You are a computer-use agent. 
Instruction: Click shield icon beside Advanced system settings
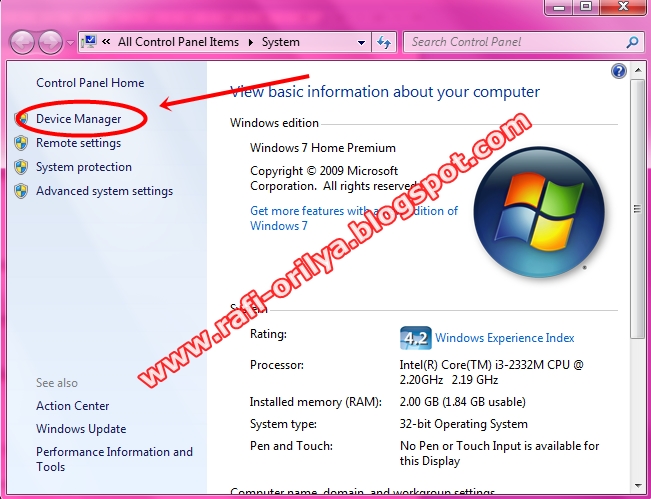[x=21, y=191]
